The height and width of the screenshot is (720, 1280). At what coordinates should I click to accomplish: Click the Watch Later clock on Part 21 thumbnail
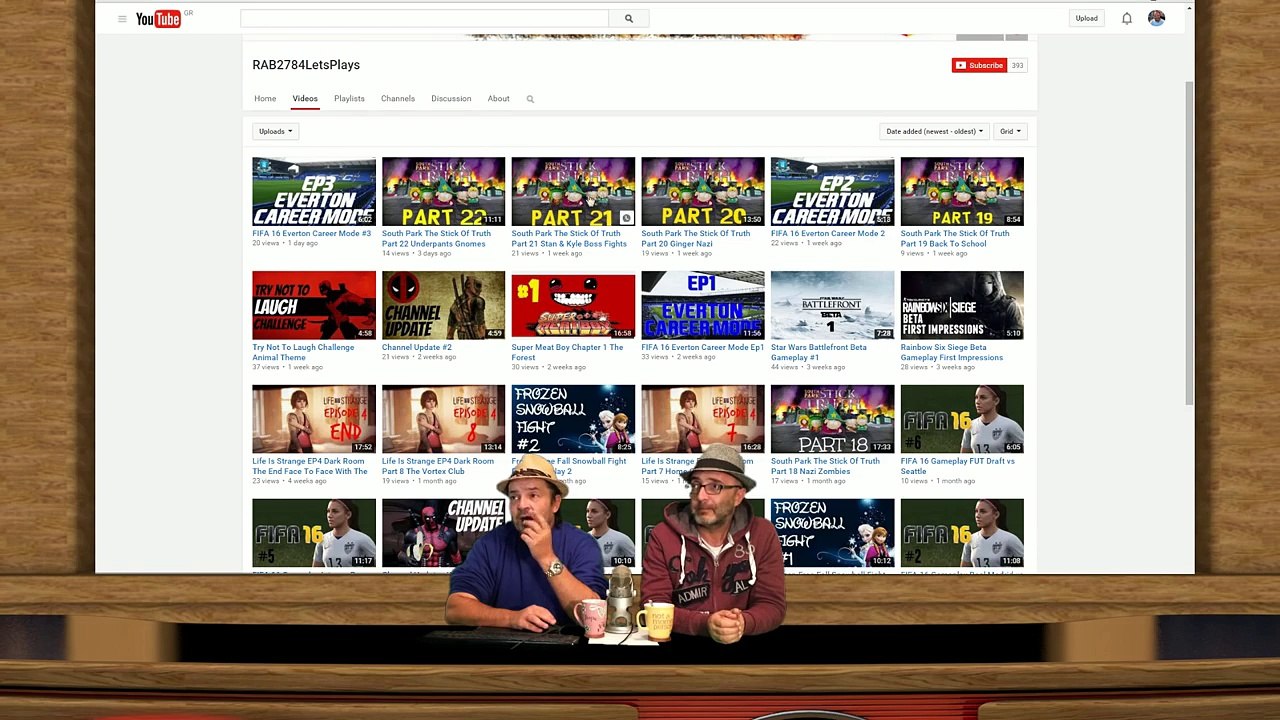coord(626,217)
